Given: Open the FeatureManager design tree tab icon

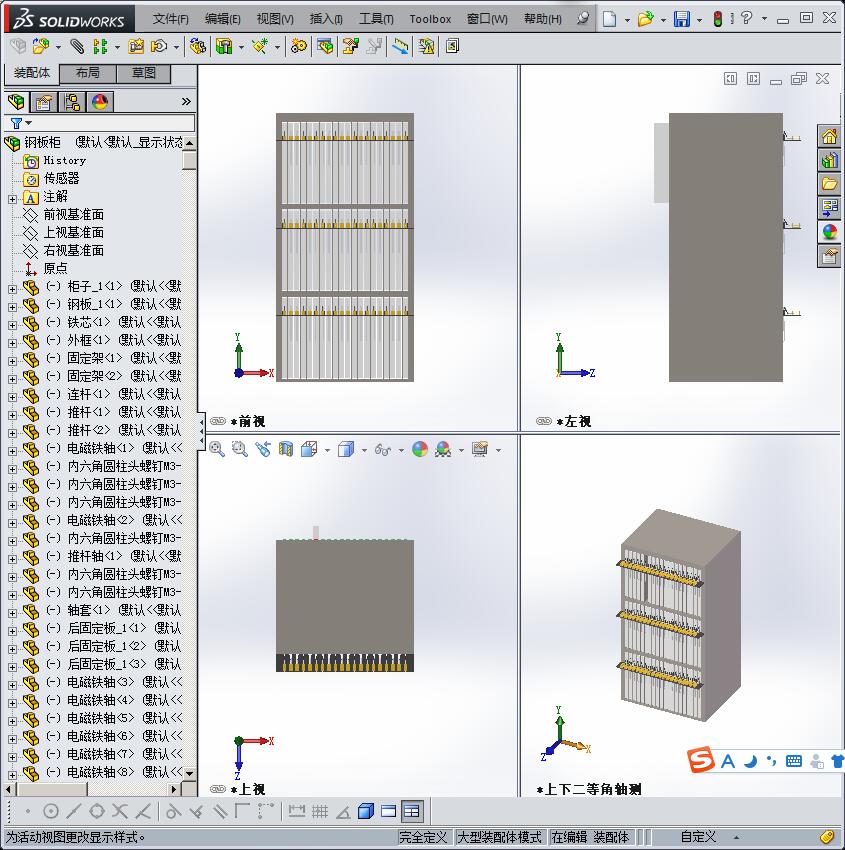Looking at the screenshot, I should click(16, 102).
